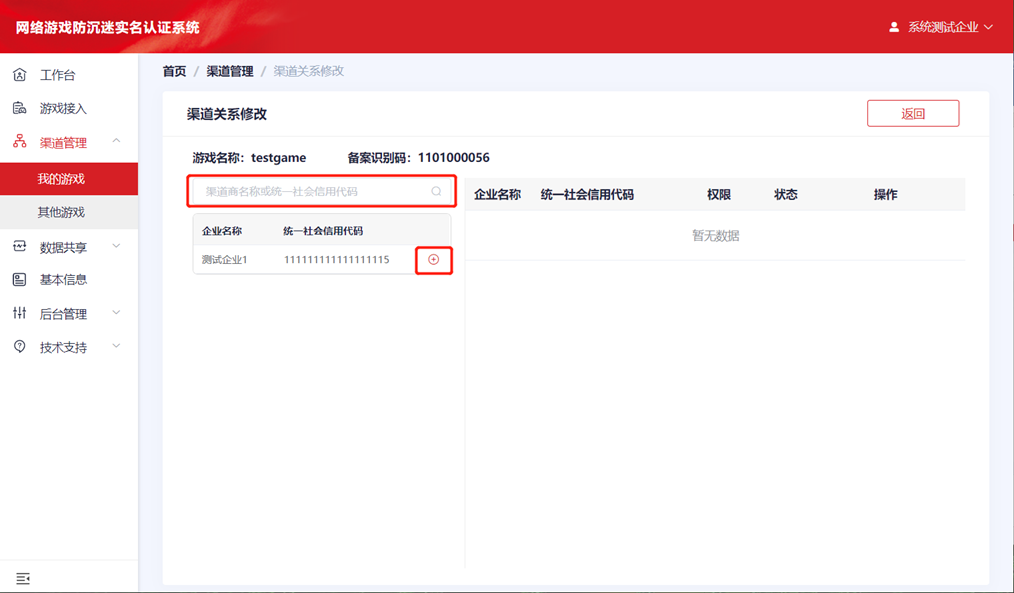
Task: Select 其他游戏 submenu item
Action: tap(69, 212)
